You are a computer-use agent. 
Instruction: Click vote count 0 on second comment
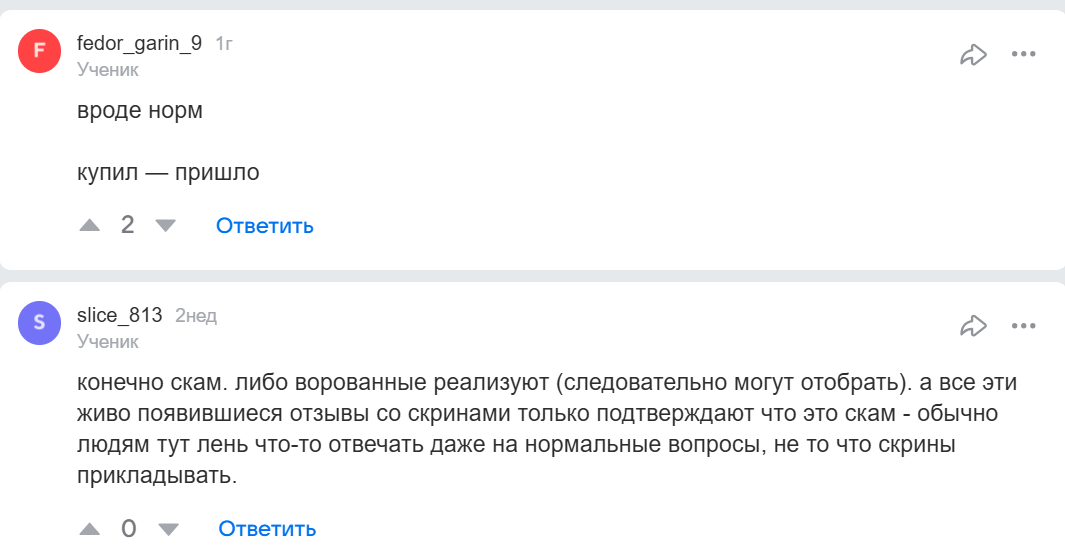click(x=128, y=528)
